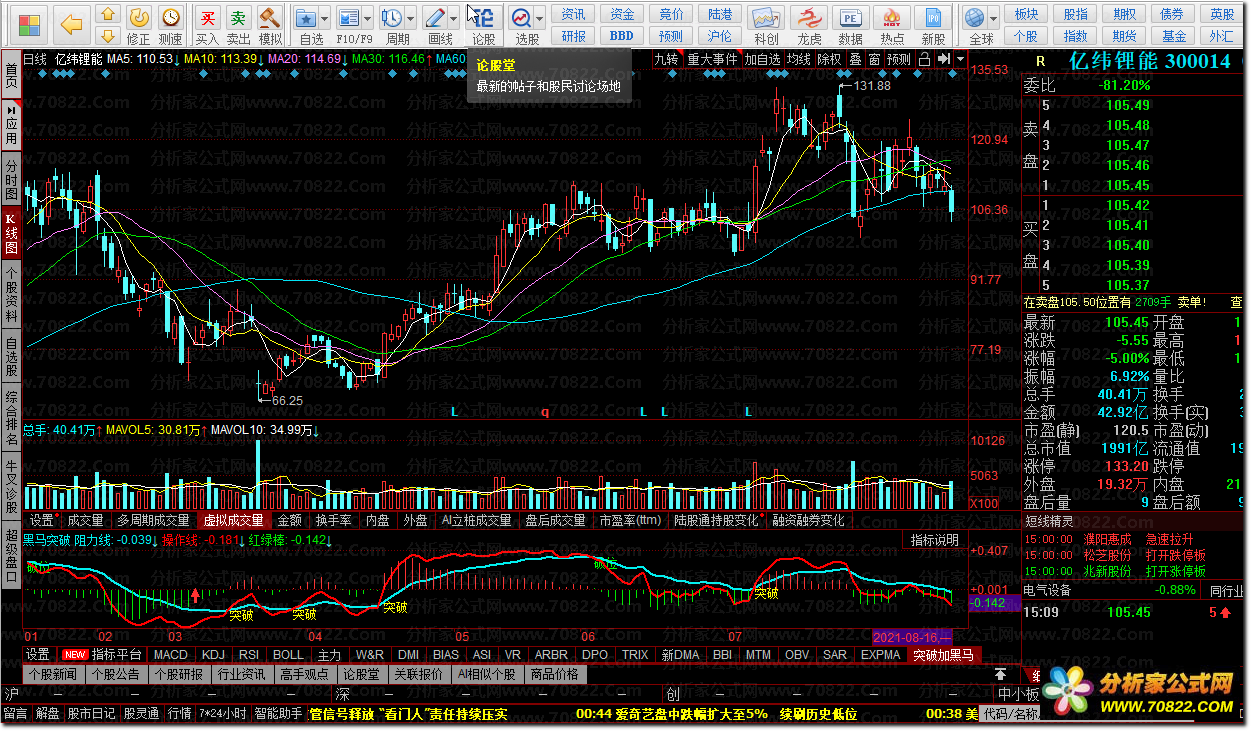The width and height of the screenshot is (1252, 731).
Task: Open the 修正 correction tool
Action: [139, 26]
